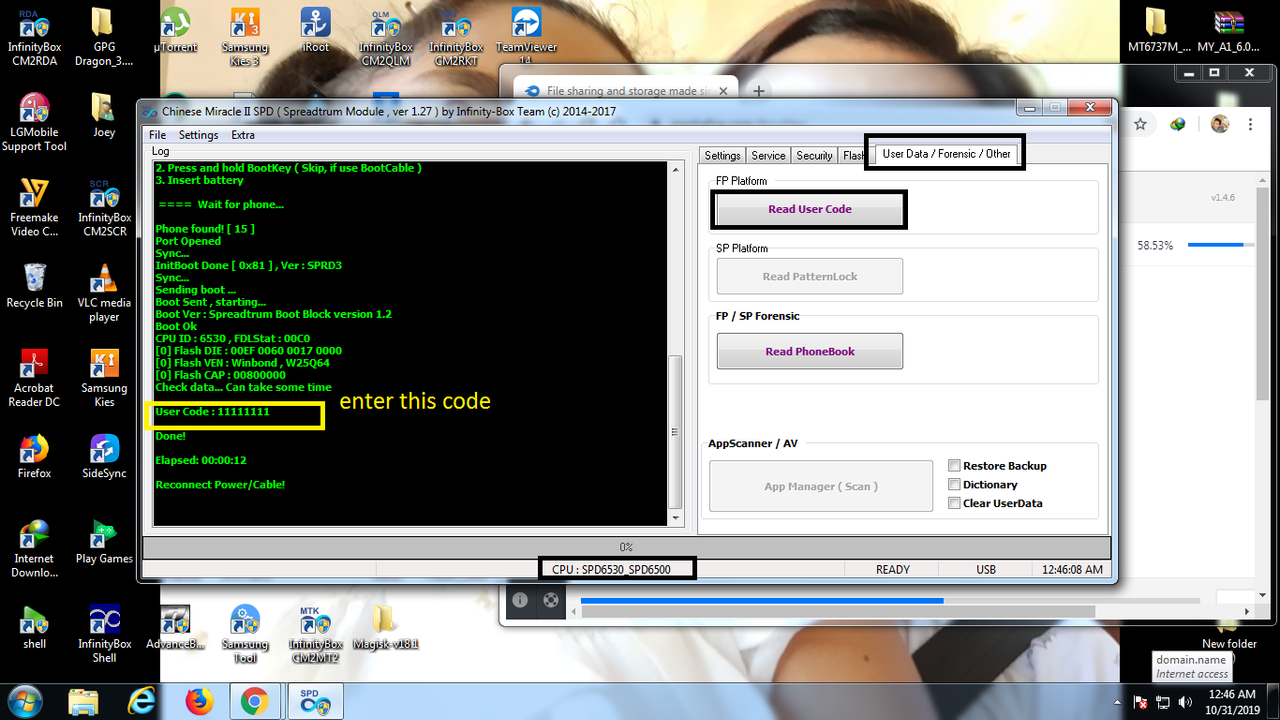Click the 0% progress bar in Chinese Miracle

pyautogui.click(x=627, y=547)
